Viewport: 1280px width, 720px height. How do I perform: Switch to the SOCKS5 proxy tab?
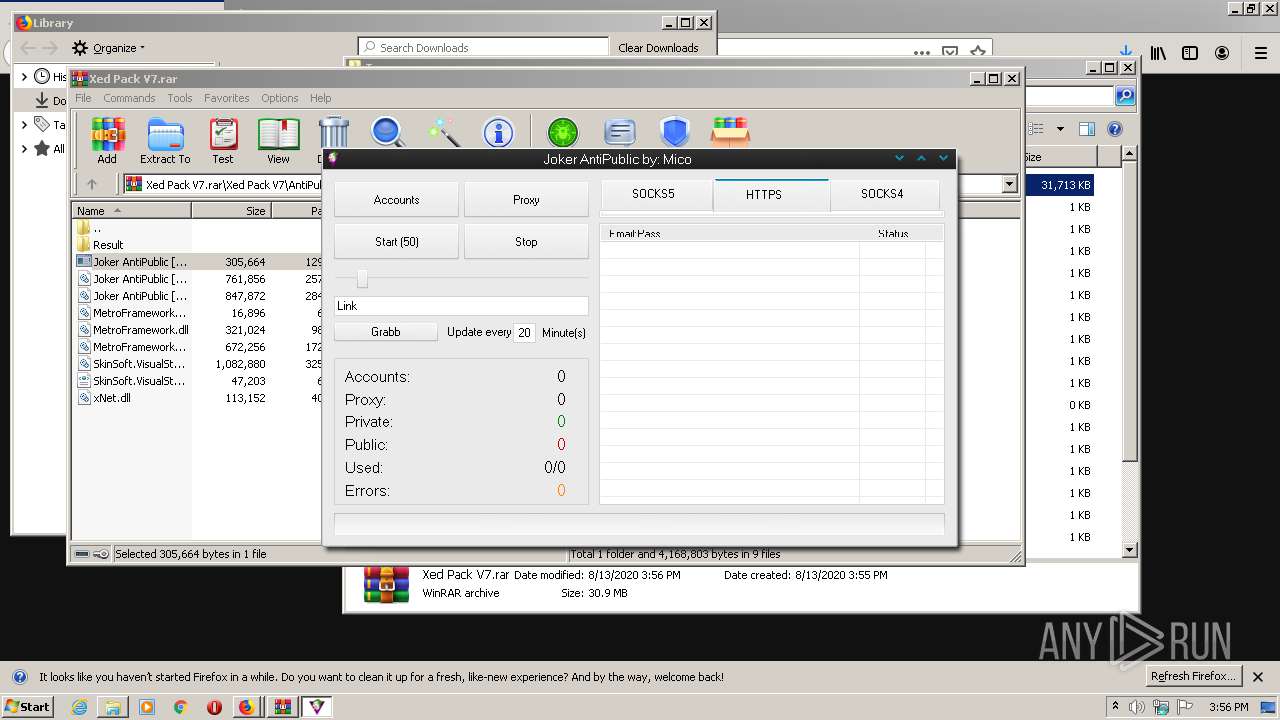point(654,194)
